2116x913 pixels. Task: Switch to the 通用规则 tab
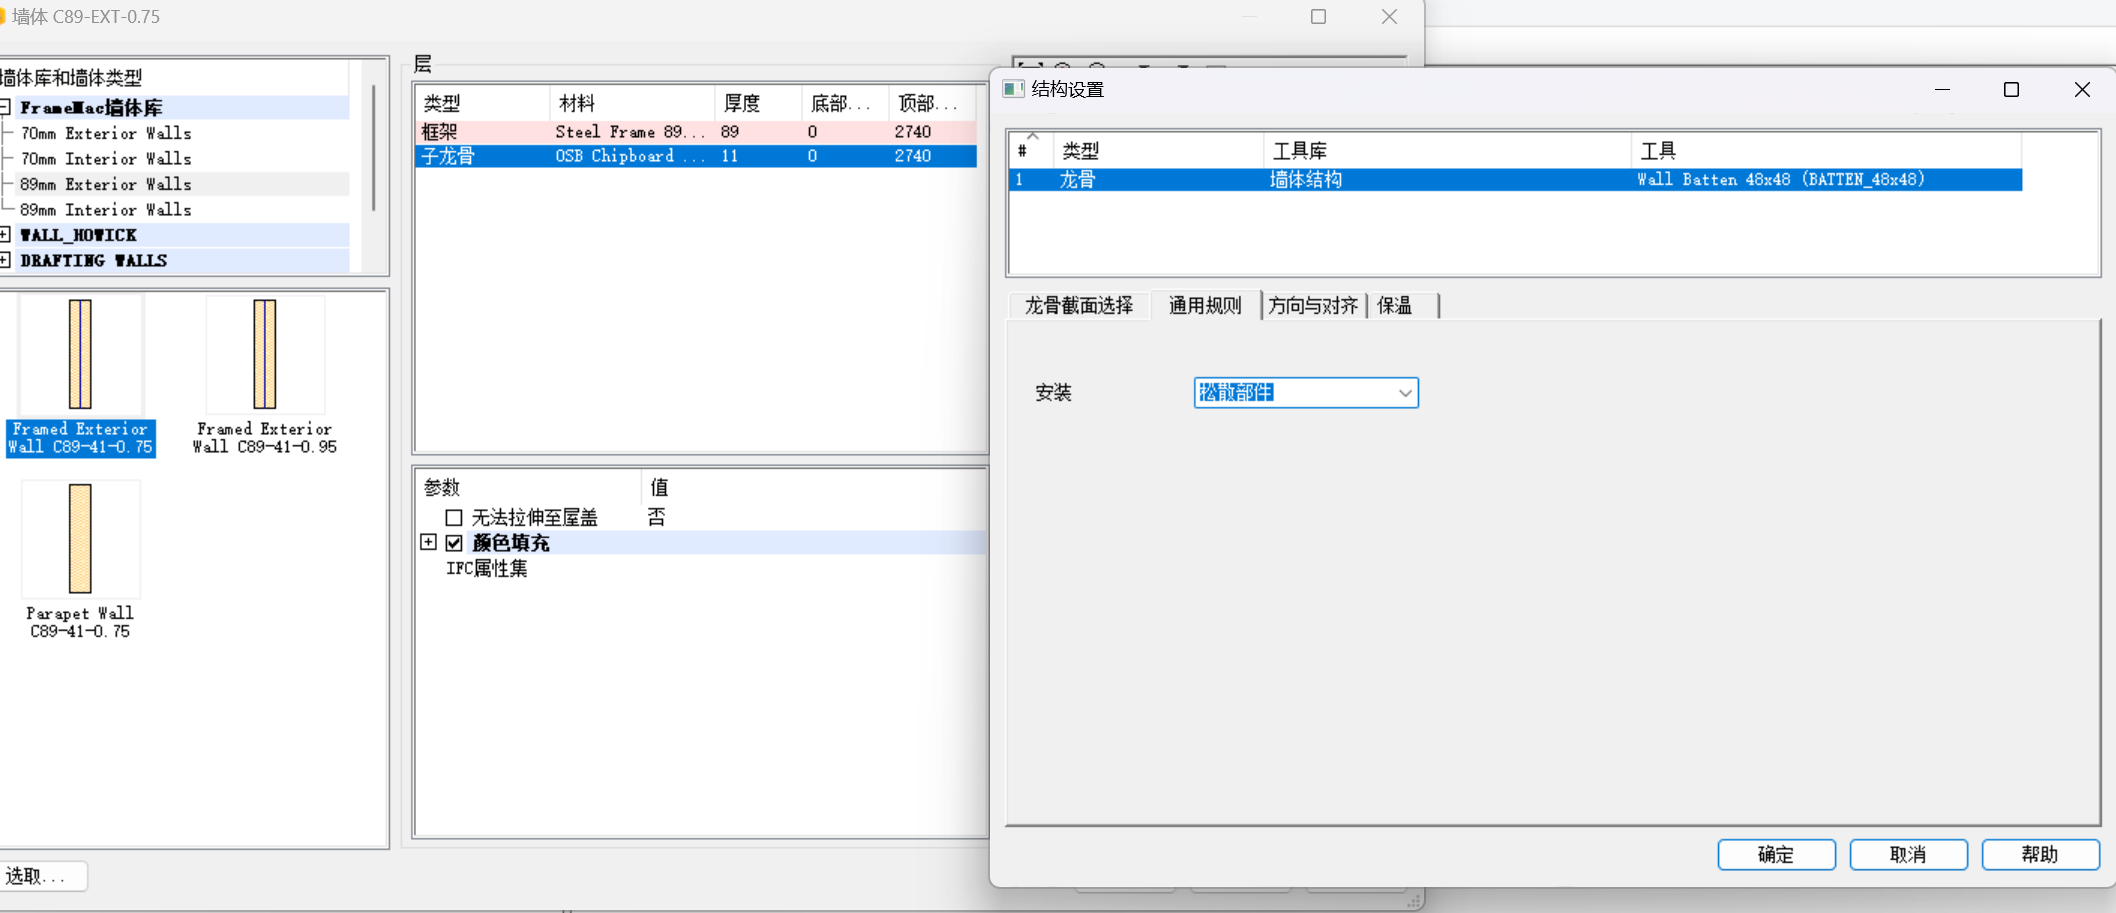[x=1205, y=304]
